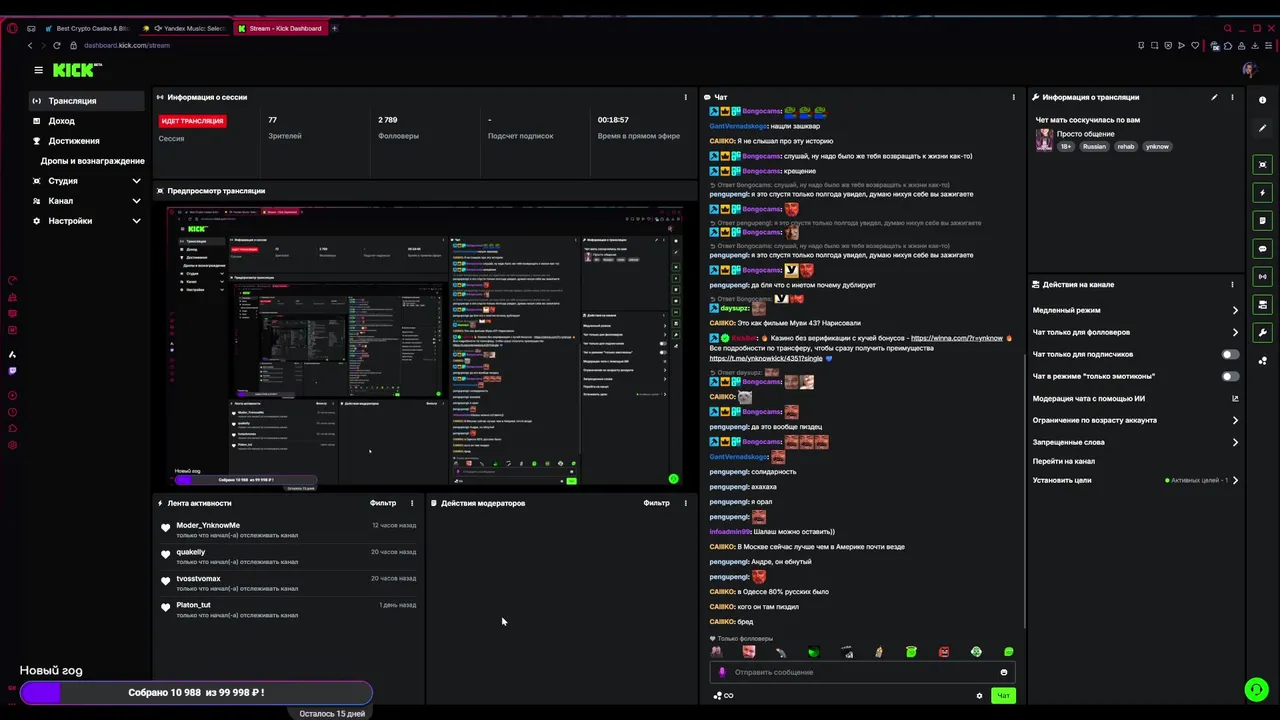This screenshot has height=720, width=1280.
Task: Click the message input field Отправить сообщение
Action: click(x=860, y=672)
